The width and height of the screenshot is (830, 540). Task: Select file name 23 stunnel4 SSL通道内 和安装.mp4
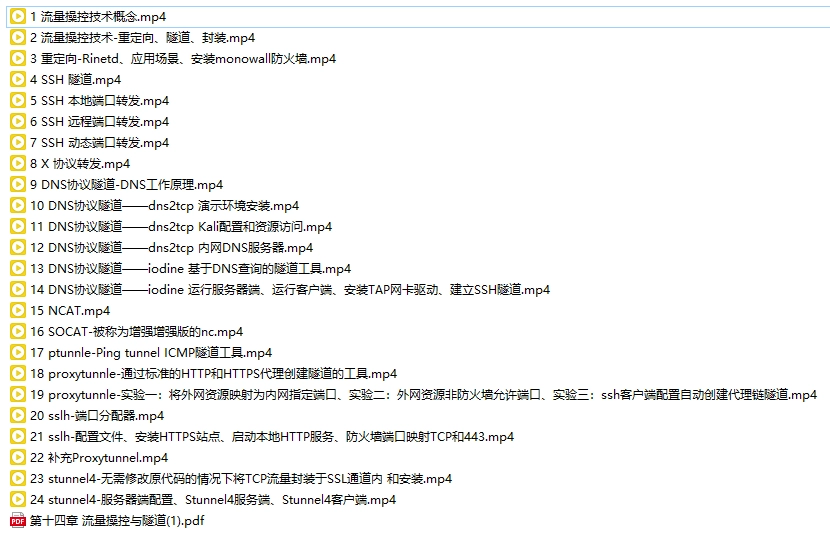point(241,479)
